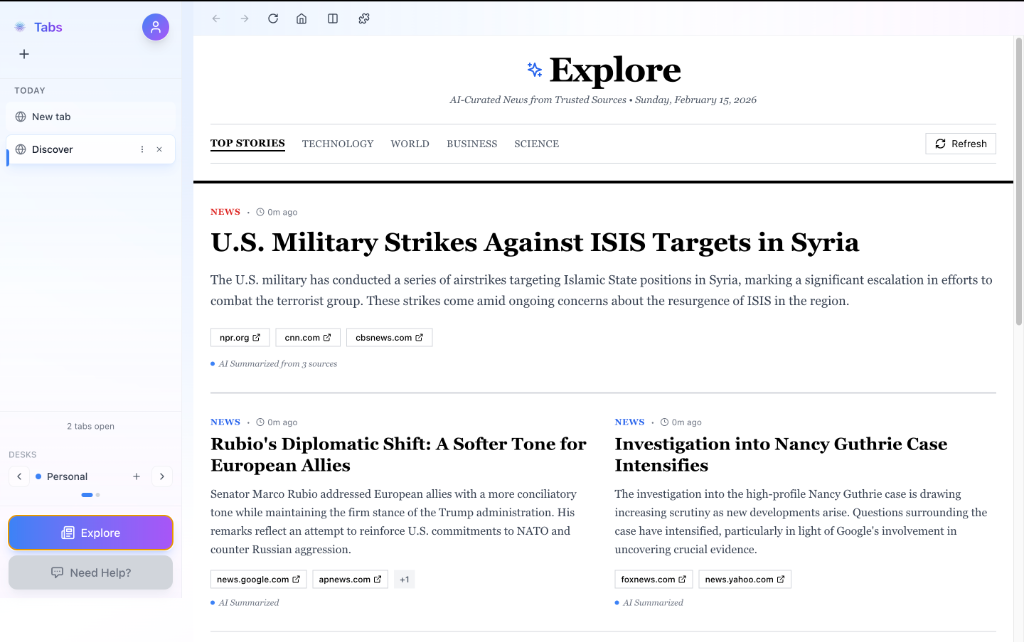Viewport: 1024px width, 642px height.
Task: Click the browser forward arrow
Action: click(244, 18)
